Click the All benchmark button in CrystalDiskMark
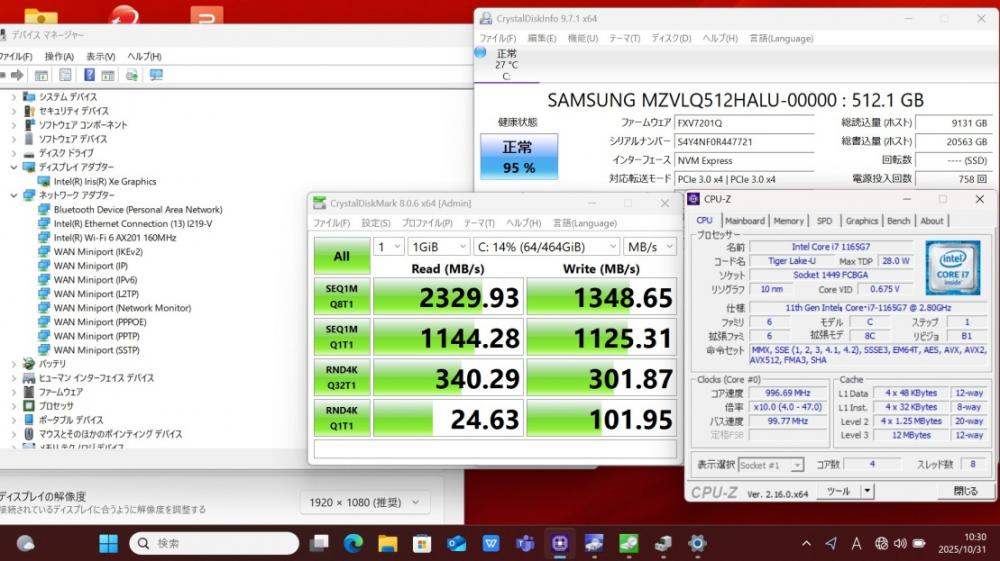1000x561 pixels. [x=342, y=256]
